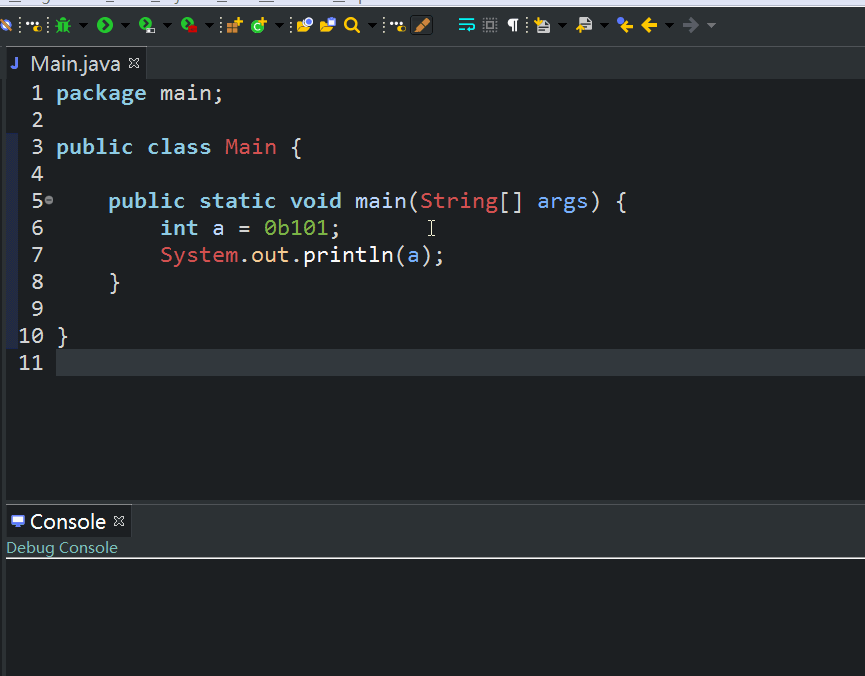Click the New Java Class icon
This screenshot has height=676, width=865.
tap(259, 25)
